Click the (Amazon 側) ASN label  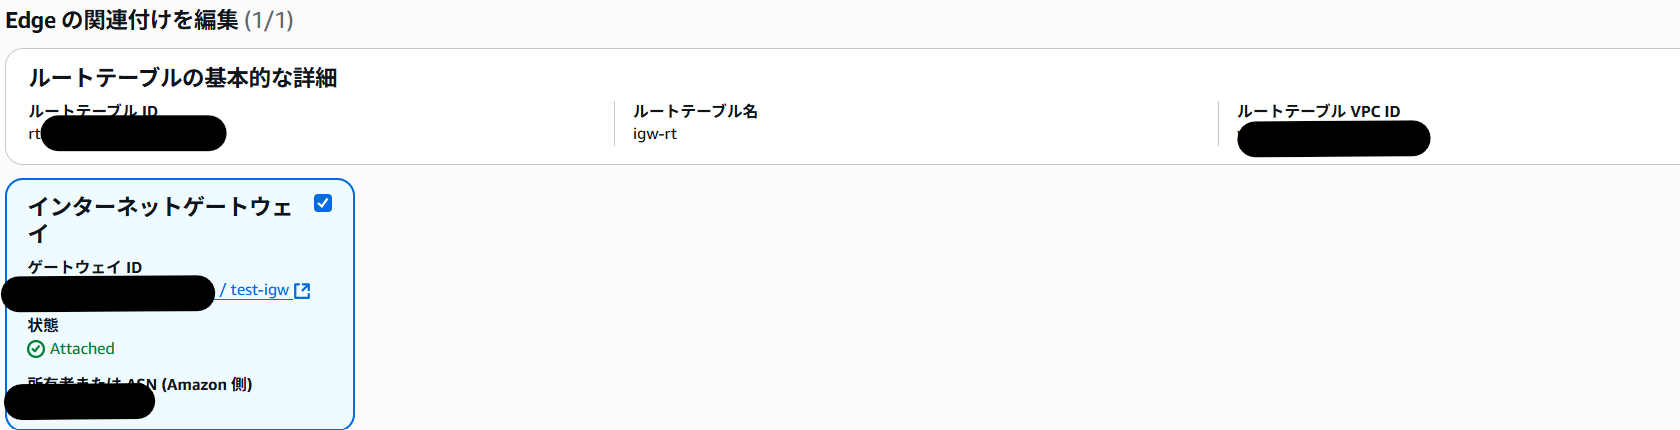206,384
